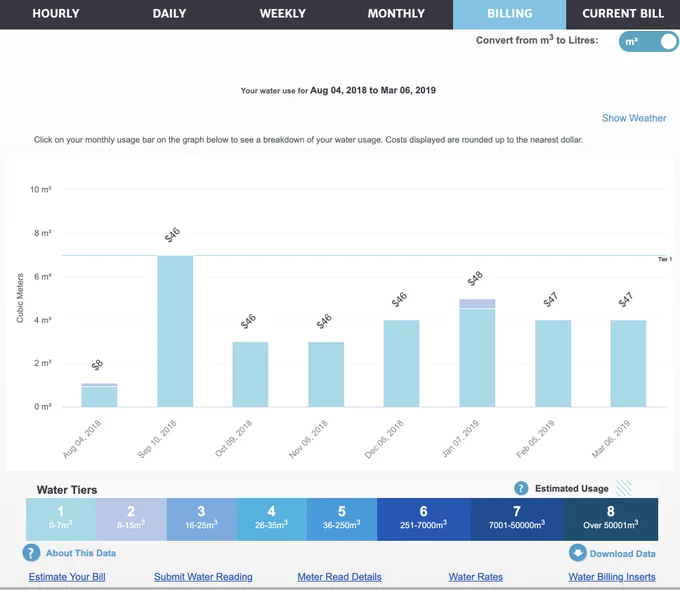Select water tier 1 swatch 0-7m³

(x=61, y=519)
